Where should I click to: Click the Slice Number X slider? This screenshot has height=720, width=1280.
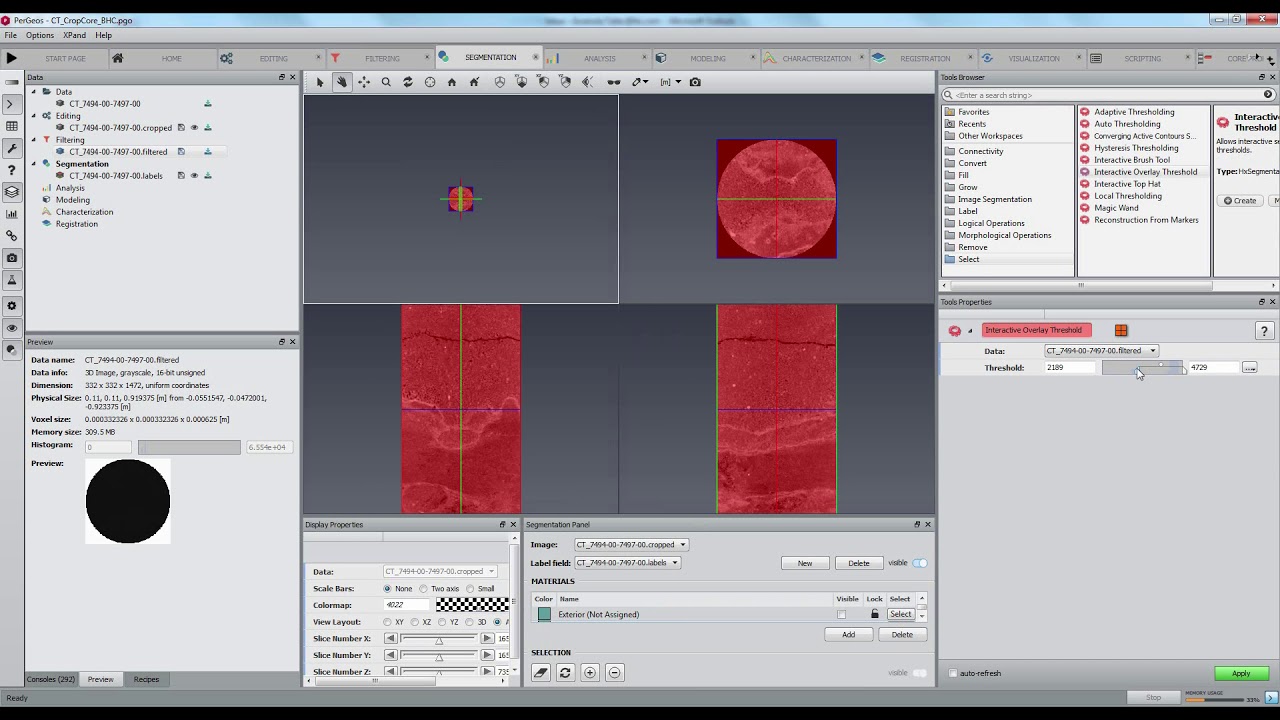click(438, 639)
